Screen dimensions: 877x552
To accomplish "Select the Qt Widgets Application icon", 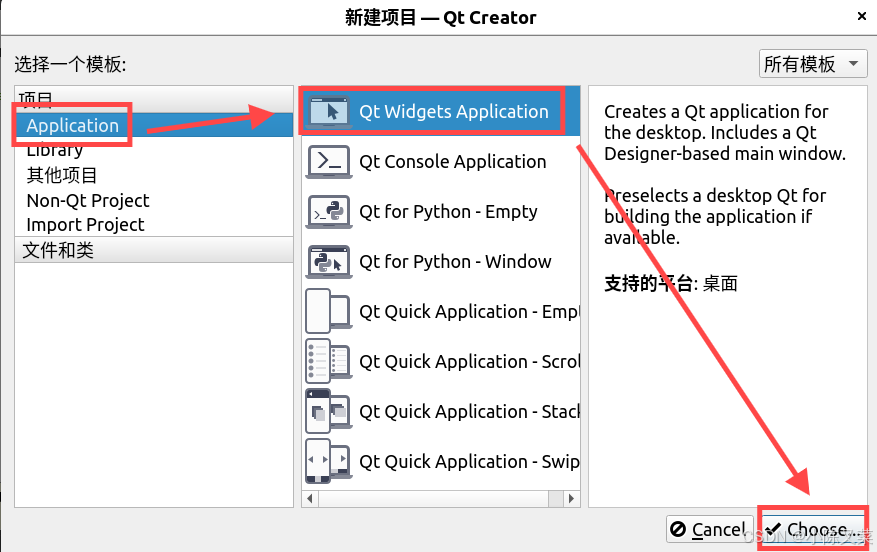I will point(329,111).
